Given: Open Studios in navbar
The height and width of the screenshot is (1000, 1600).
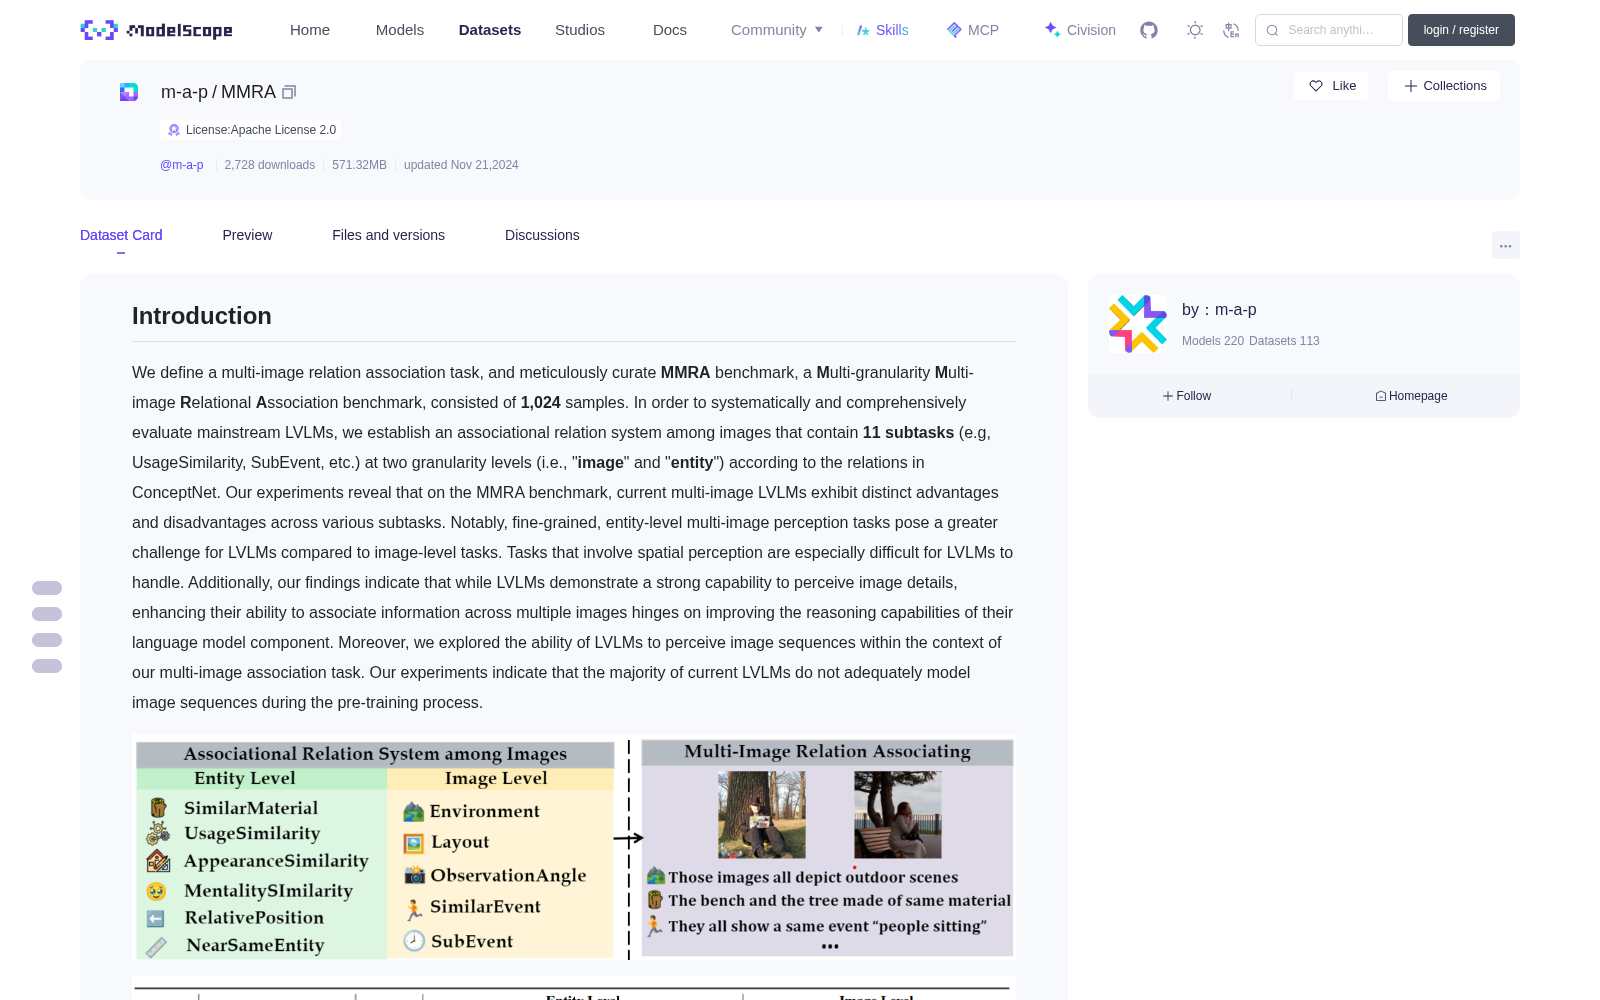Looking at the screenshot, I should pyautogui.click(x=580, y=30).
